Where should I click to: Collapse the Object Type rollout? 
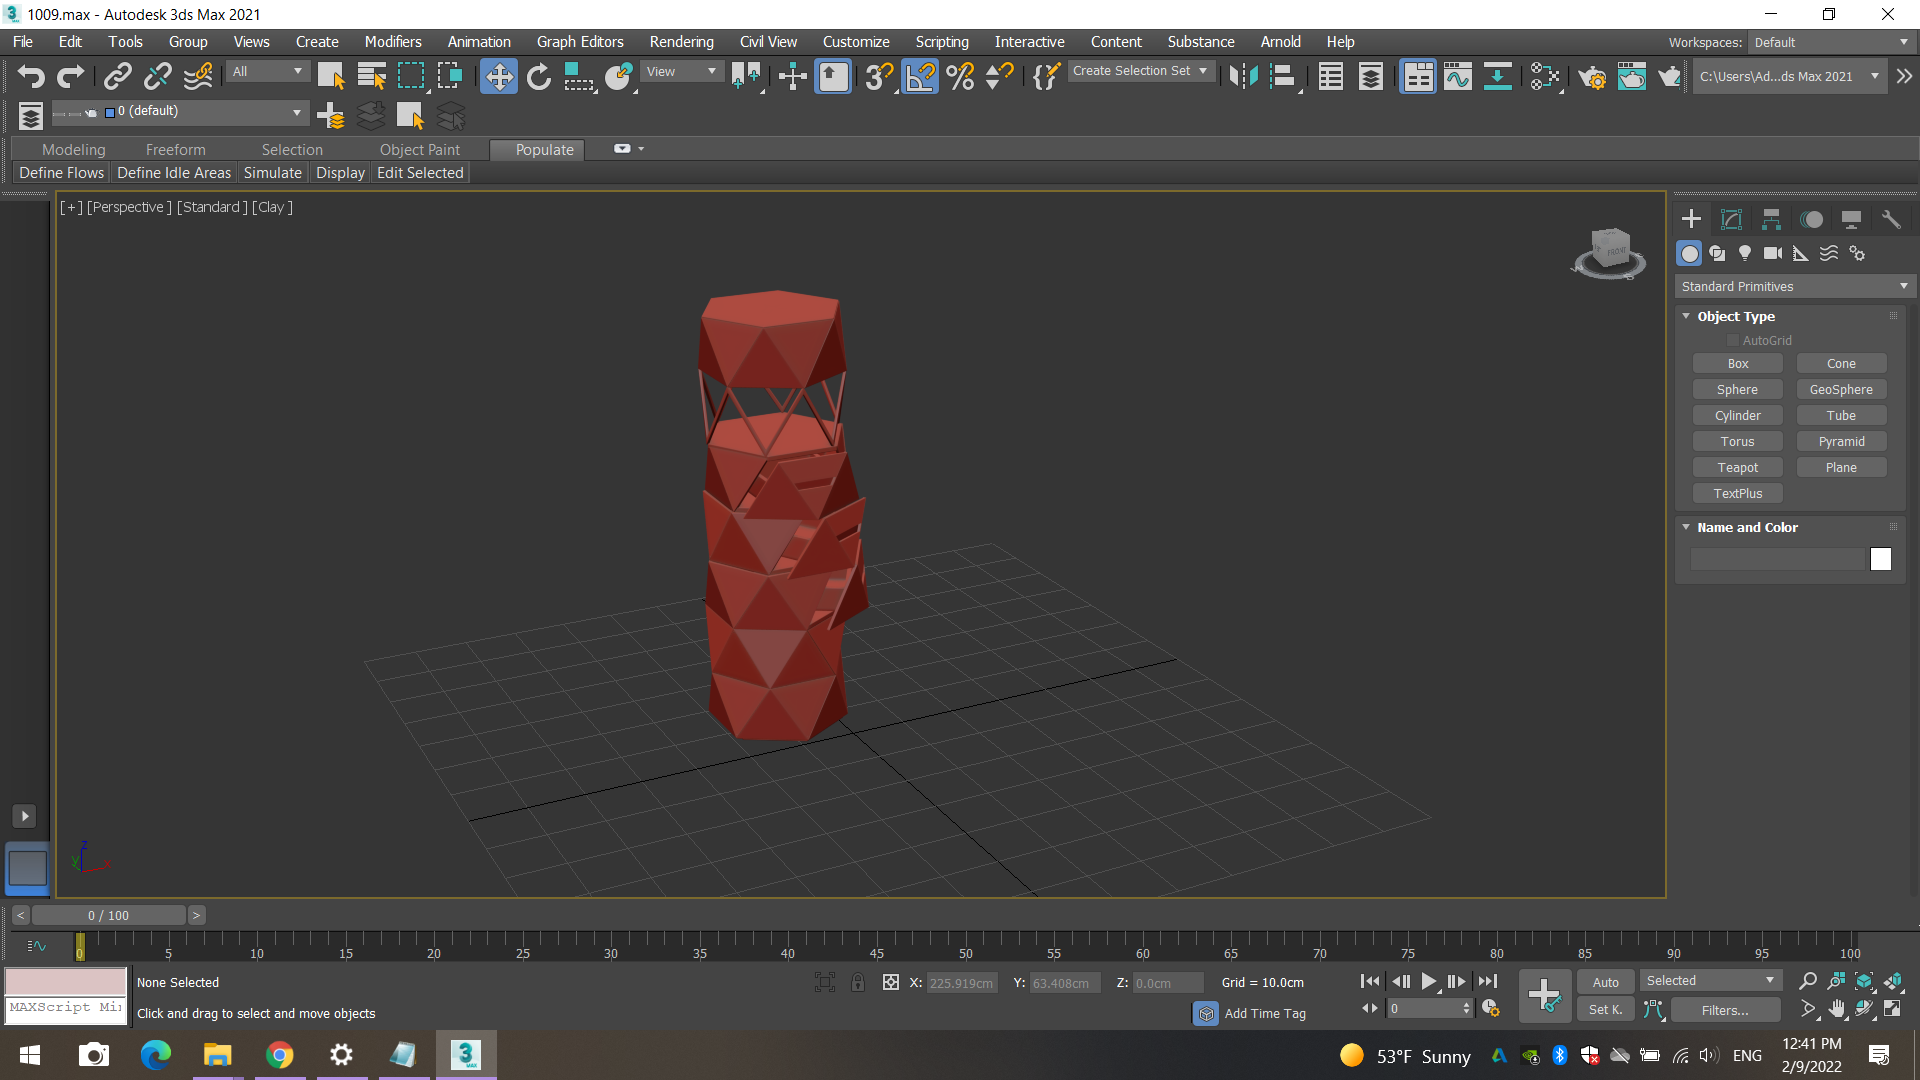pos(1736,316)
